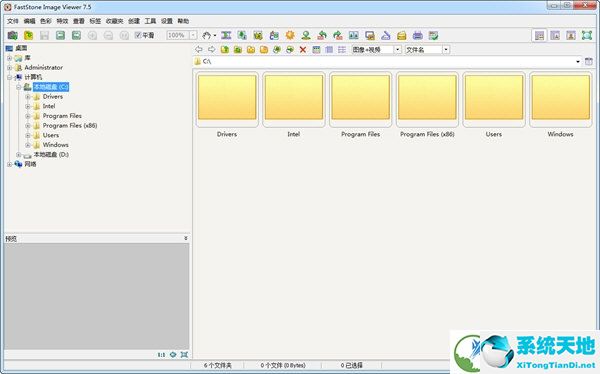Open the 收藏夹 menu
Screen dimensions: 600x374
point(114,21)
